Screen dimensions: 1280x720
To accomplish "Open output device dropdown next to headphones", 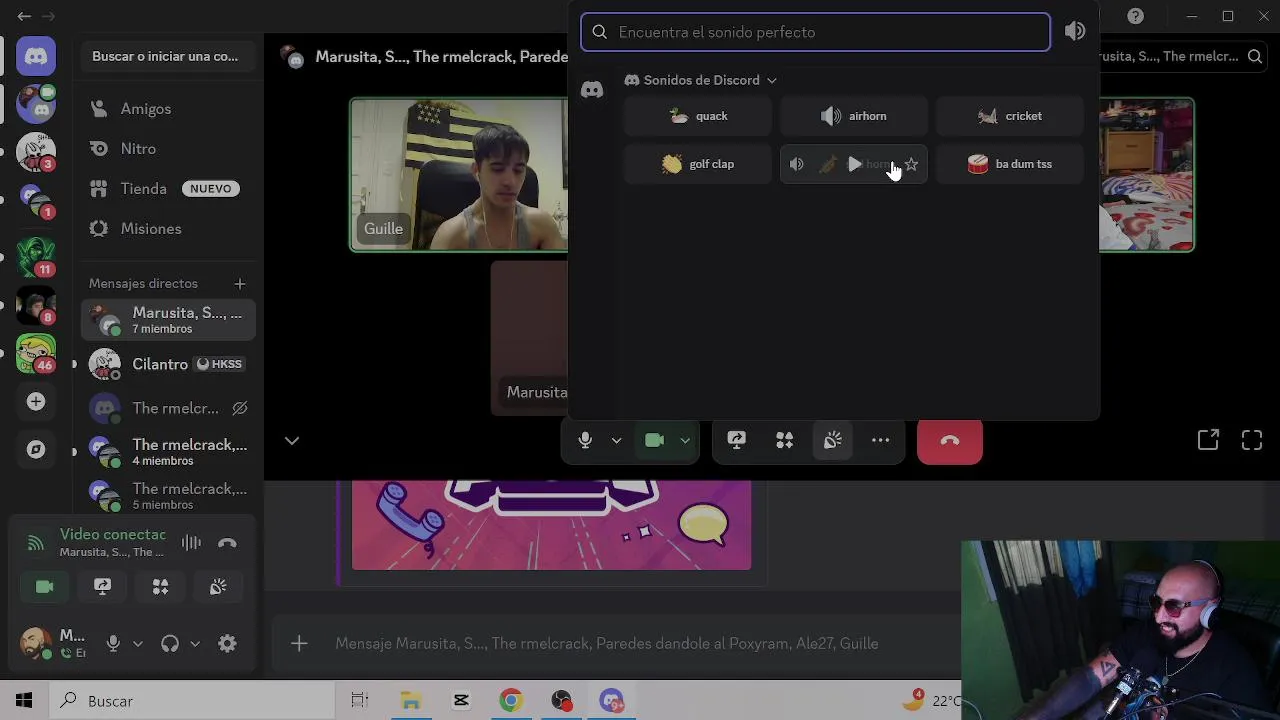I will tap(195, 644).
